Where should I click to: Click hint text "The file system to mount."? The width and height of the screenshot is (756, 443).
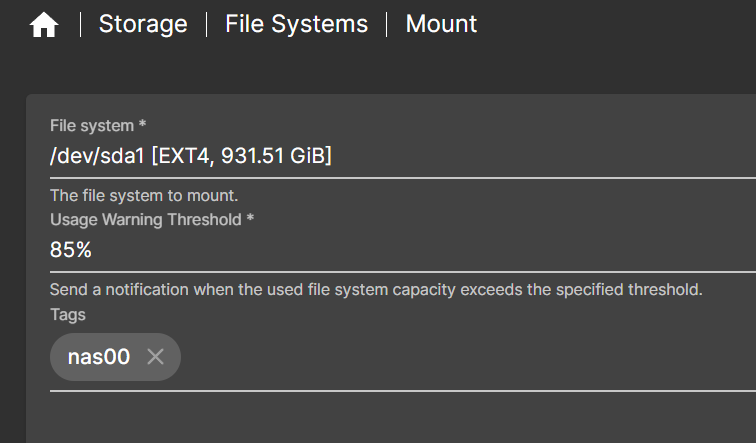[144, 196]
